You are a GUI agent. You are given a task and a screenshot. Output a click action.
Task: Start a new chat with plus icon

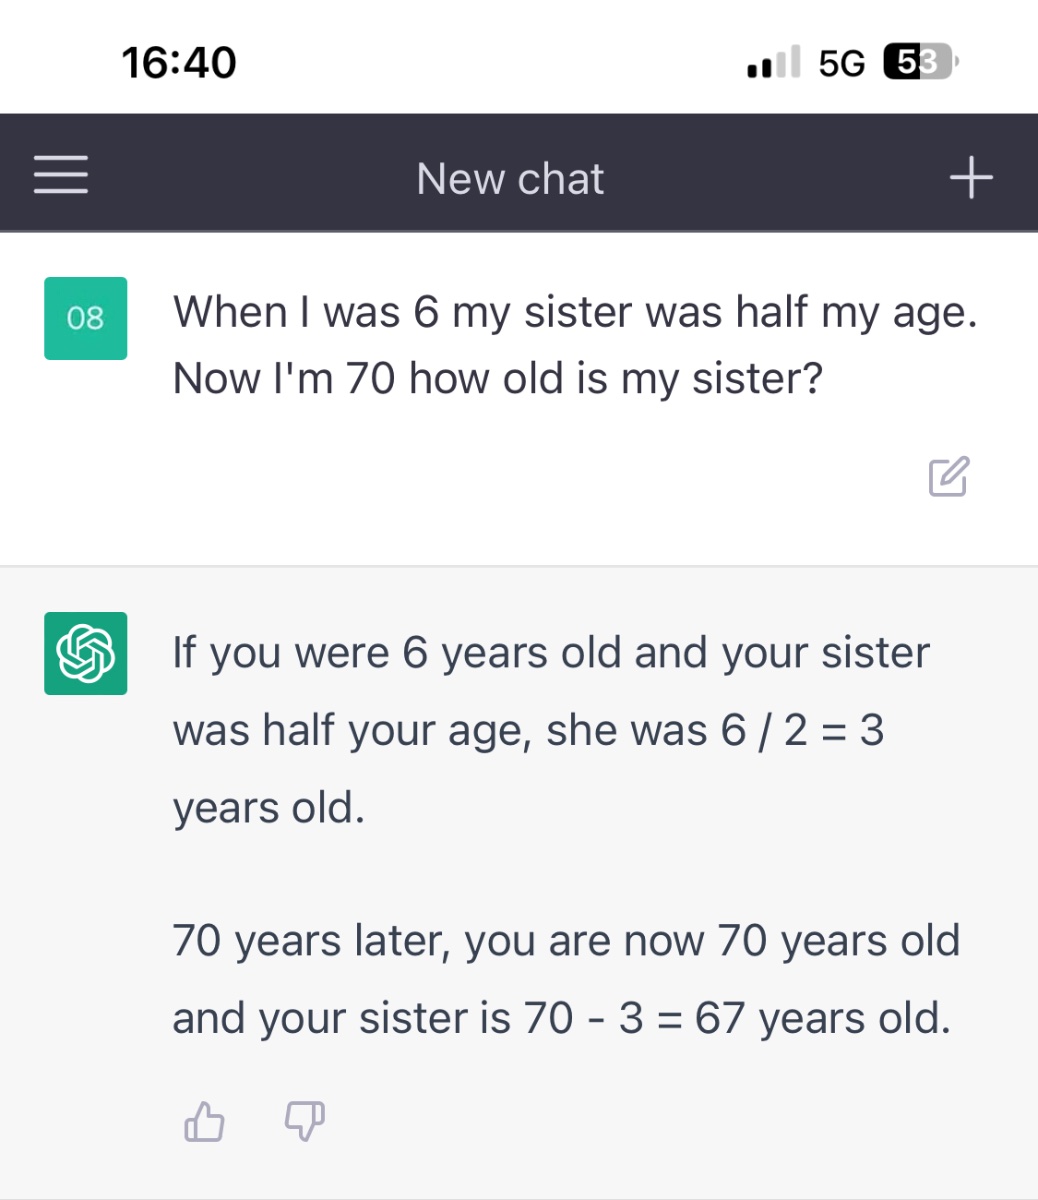click(971, 177)
